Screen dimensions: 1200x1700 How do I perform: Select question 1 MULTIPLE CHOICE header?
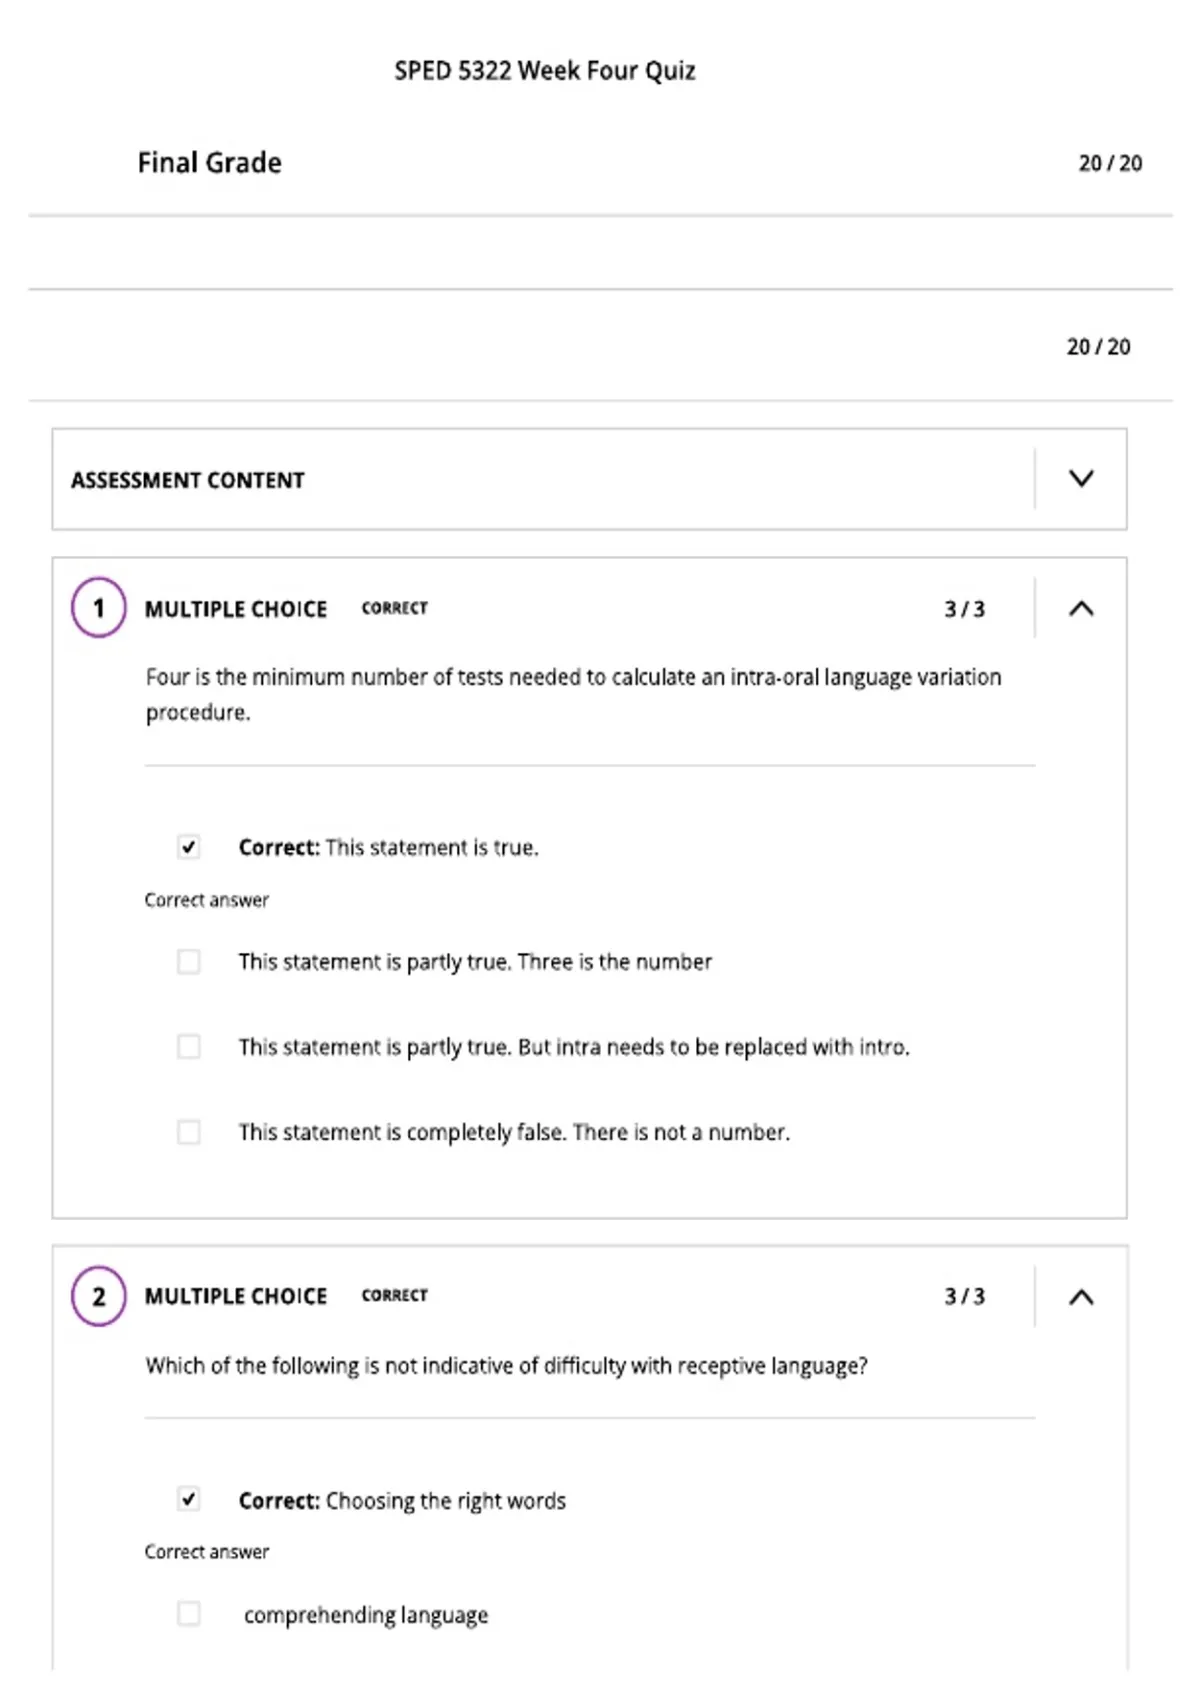(x=236, y=609)
